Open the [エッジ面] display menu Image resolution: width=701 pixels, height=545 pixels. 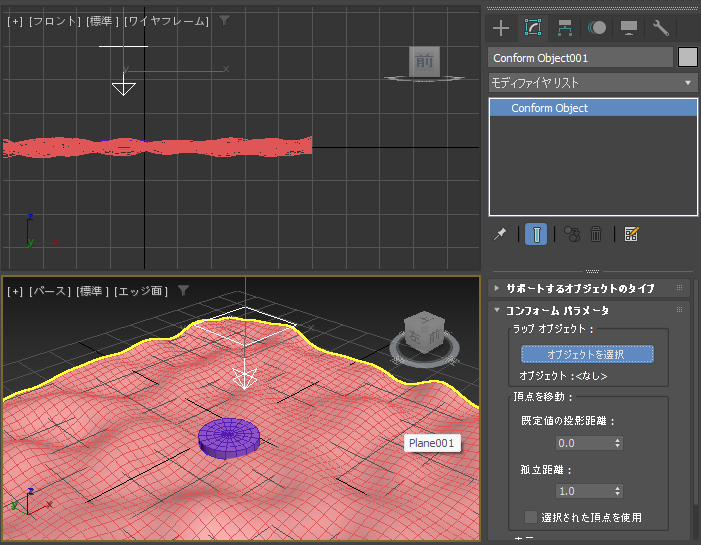point(141,291)
